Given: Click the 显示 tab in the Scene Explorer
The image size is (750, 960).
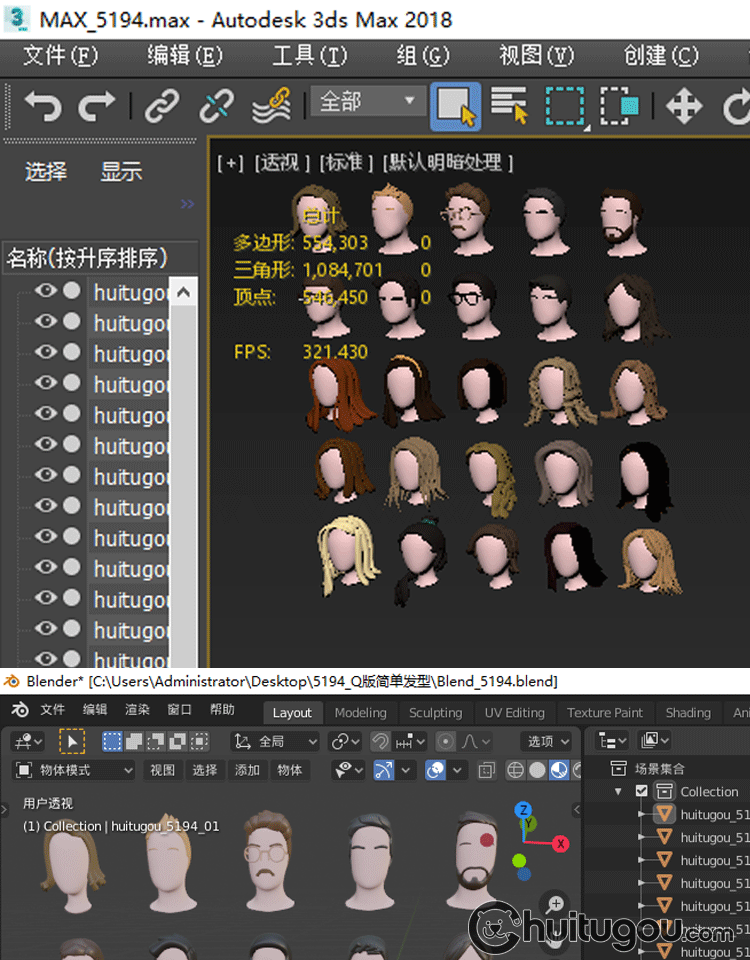Looking at the screenshot, I should [121, 172].
